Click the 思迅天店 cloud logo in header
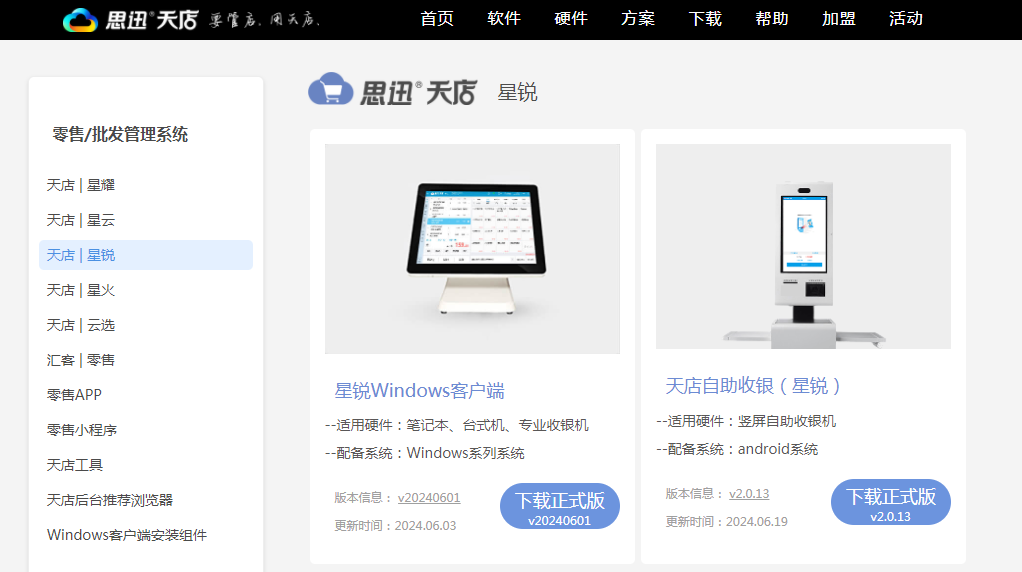 130,20
